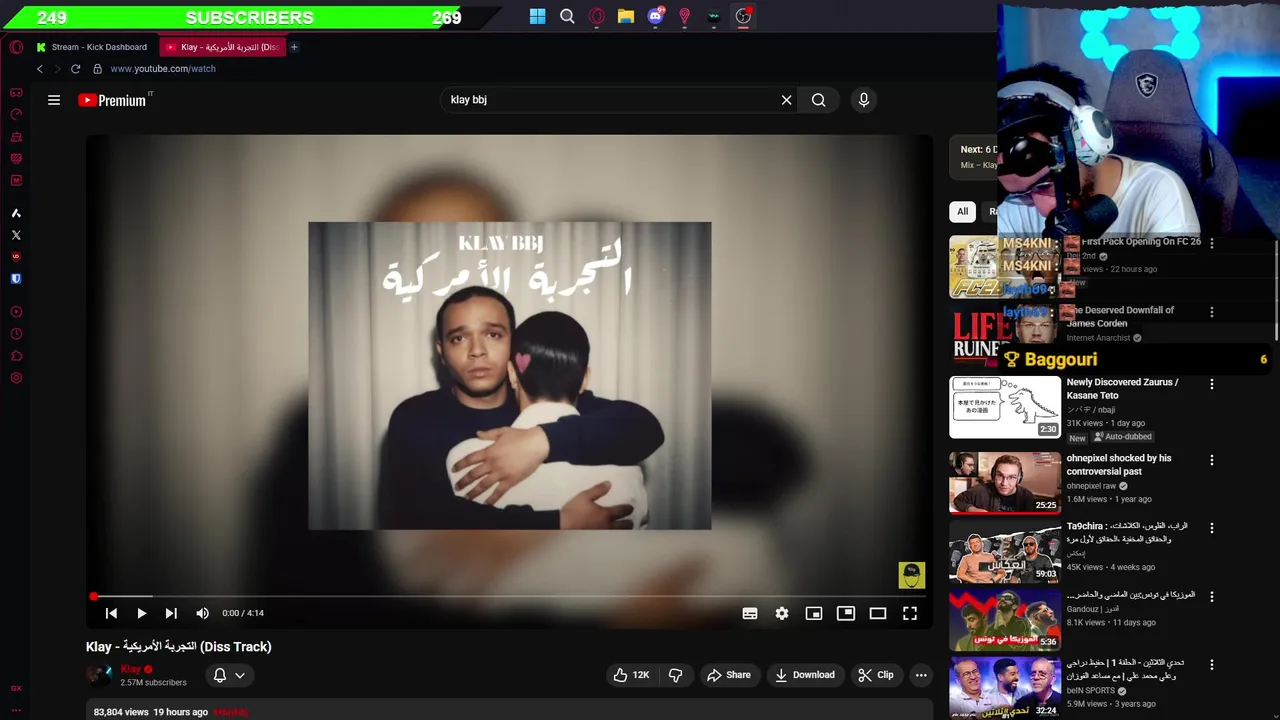Open Extensions cube icon in sidebar
Screen dimensions: 1280x720
coord(16,356)
